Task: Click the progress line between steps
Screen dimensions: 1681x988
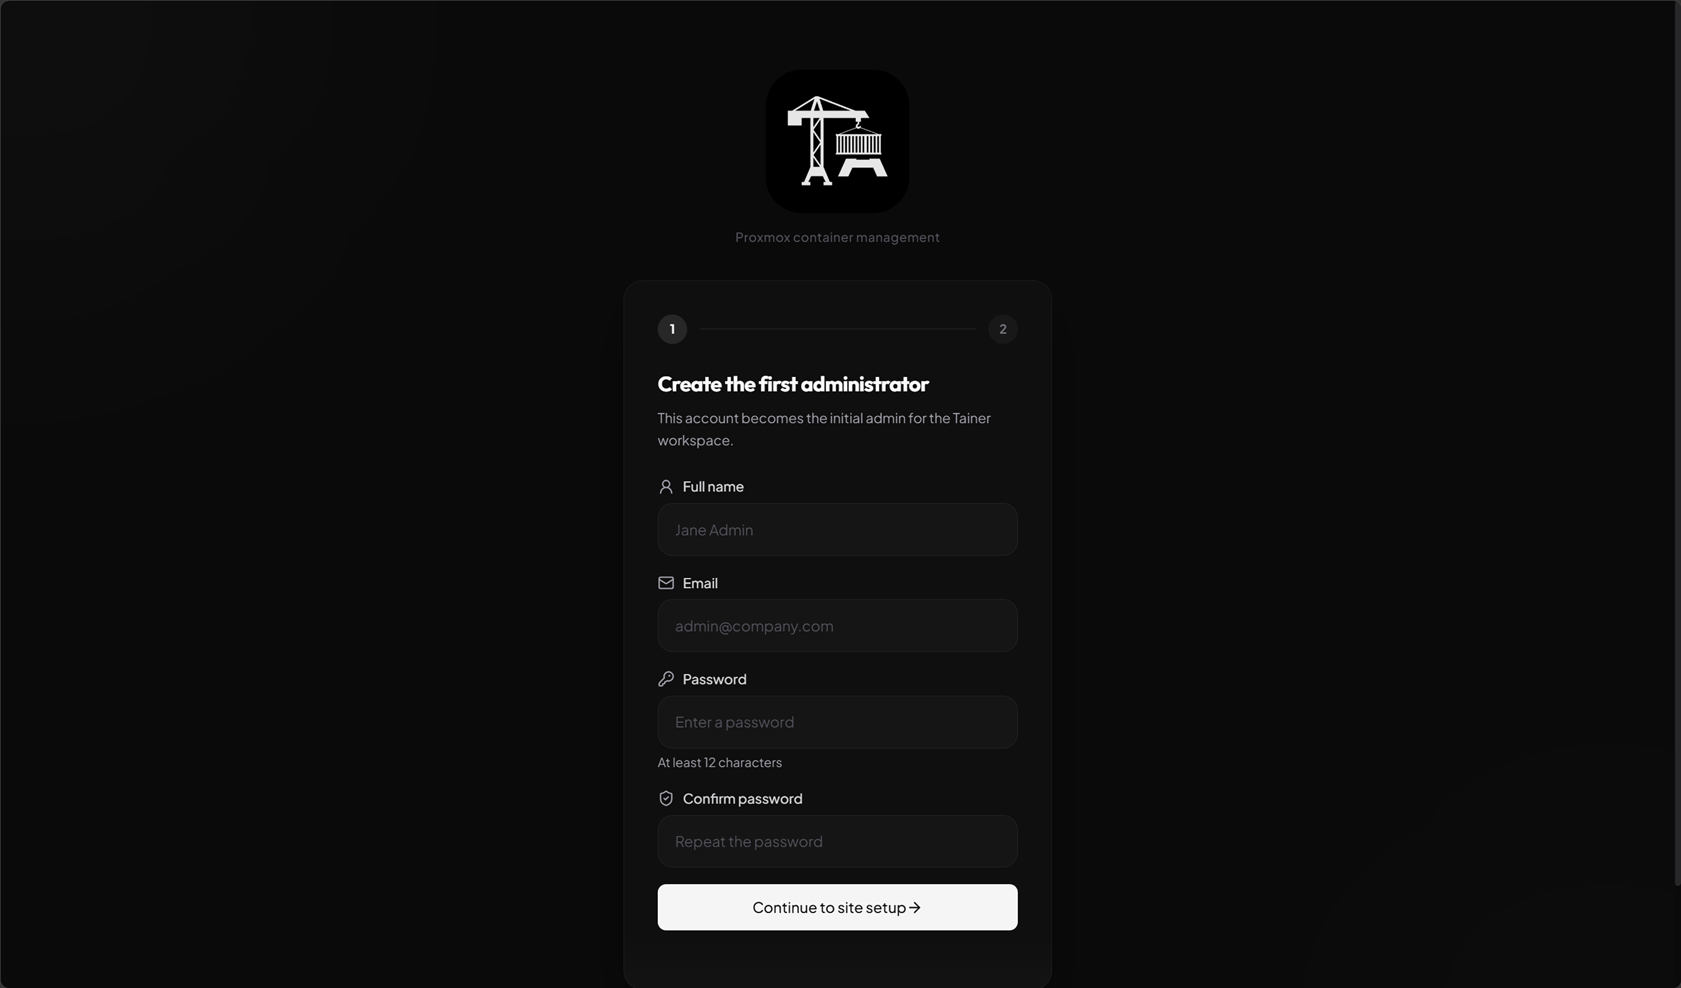Action: pyautogui.click(x=837, y=329)
